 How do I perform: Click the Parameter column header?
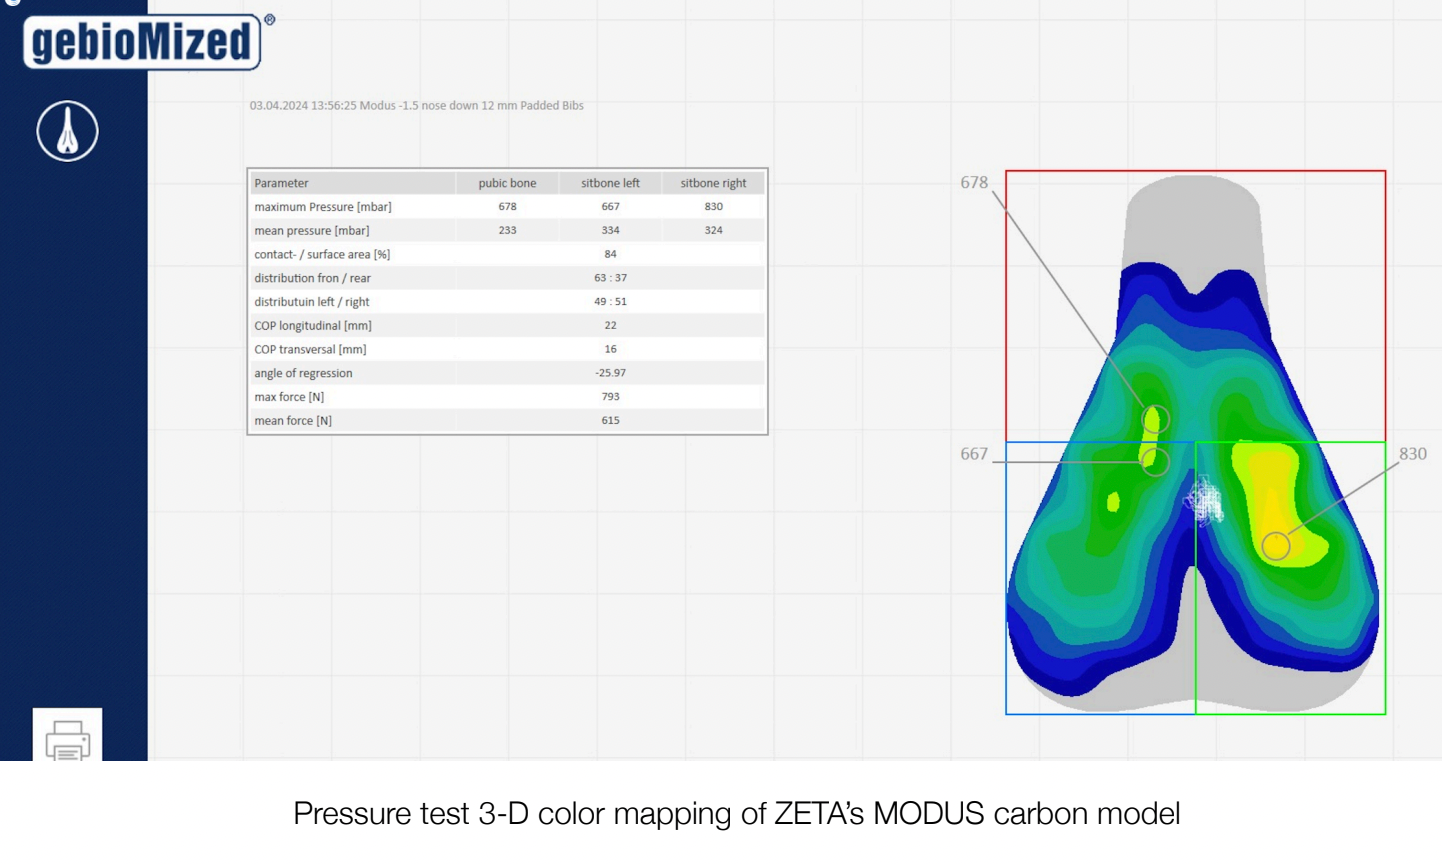click(x=281, y=183)
